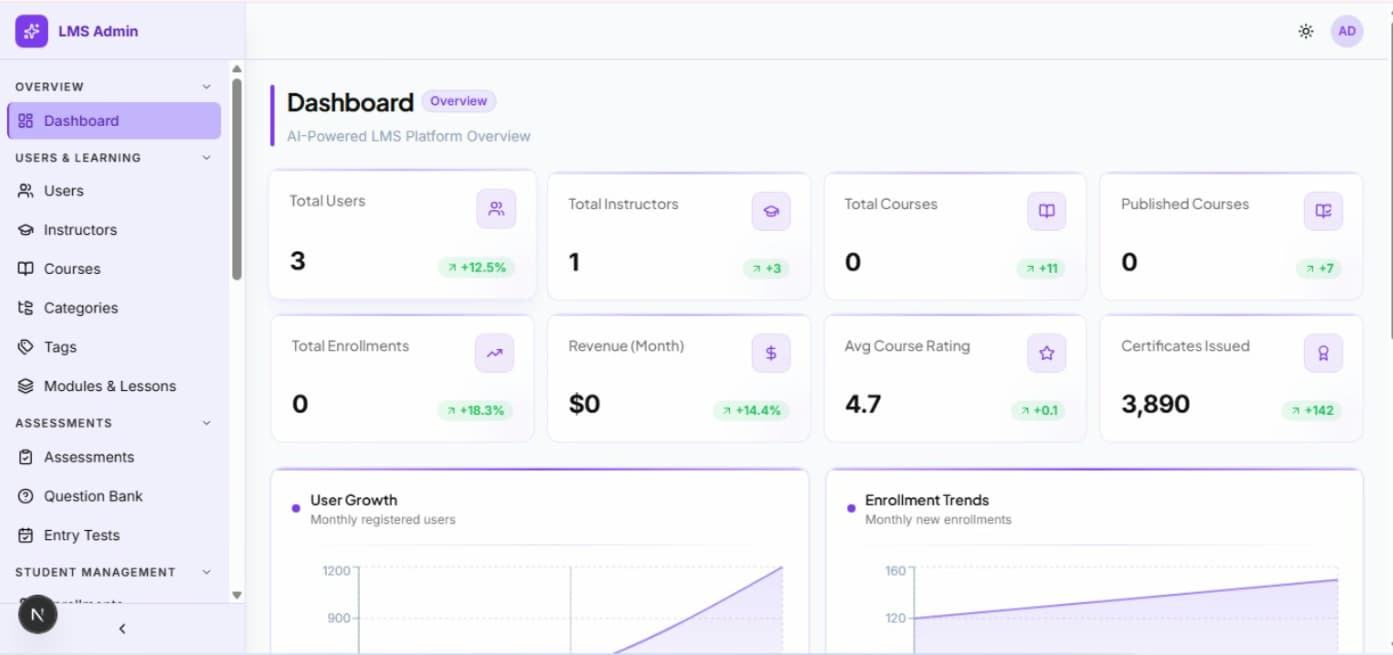Click the Tags label icon in sidebar
Image resolution: width=1393 pixels, height=655 pixels.
tap(26, 347)
